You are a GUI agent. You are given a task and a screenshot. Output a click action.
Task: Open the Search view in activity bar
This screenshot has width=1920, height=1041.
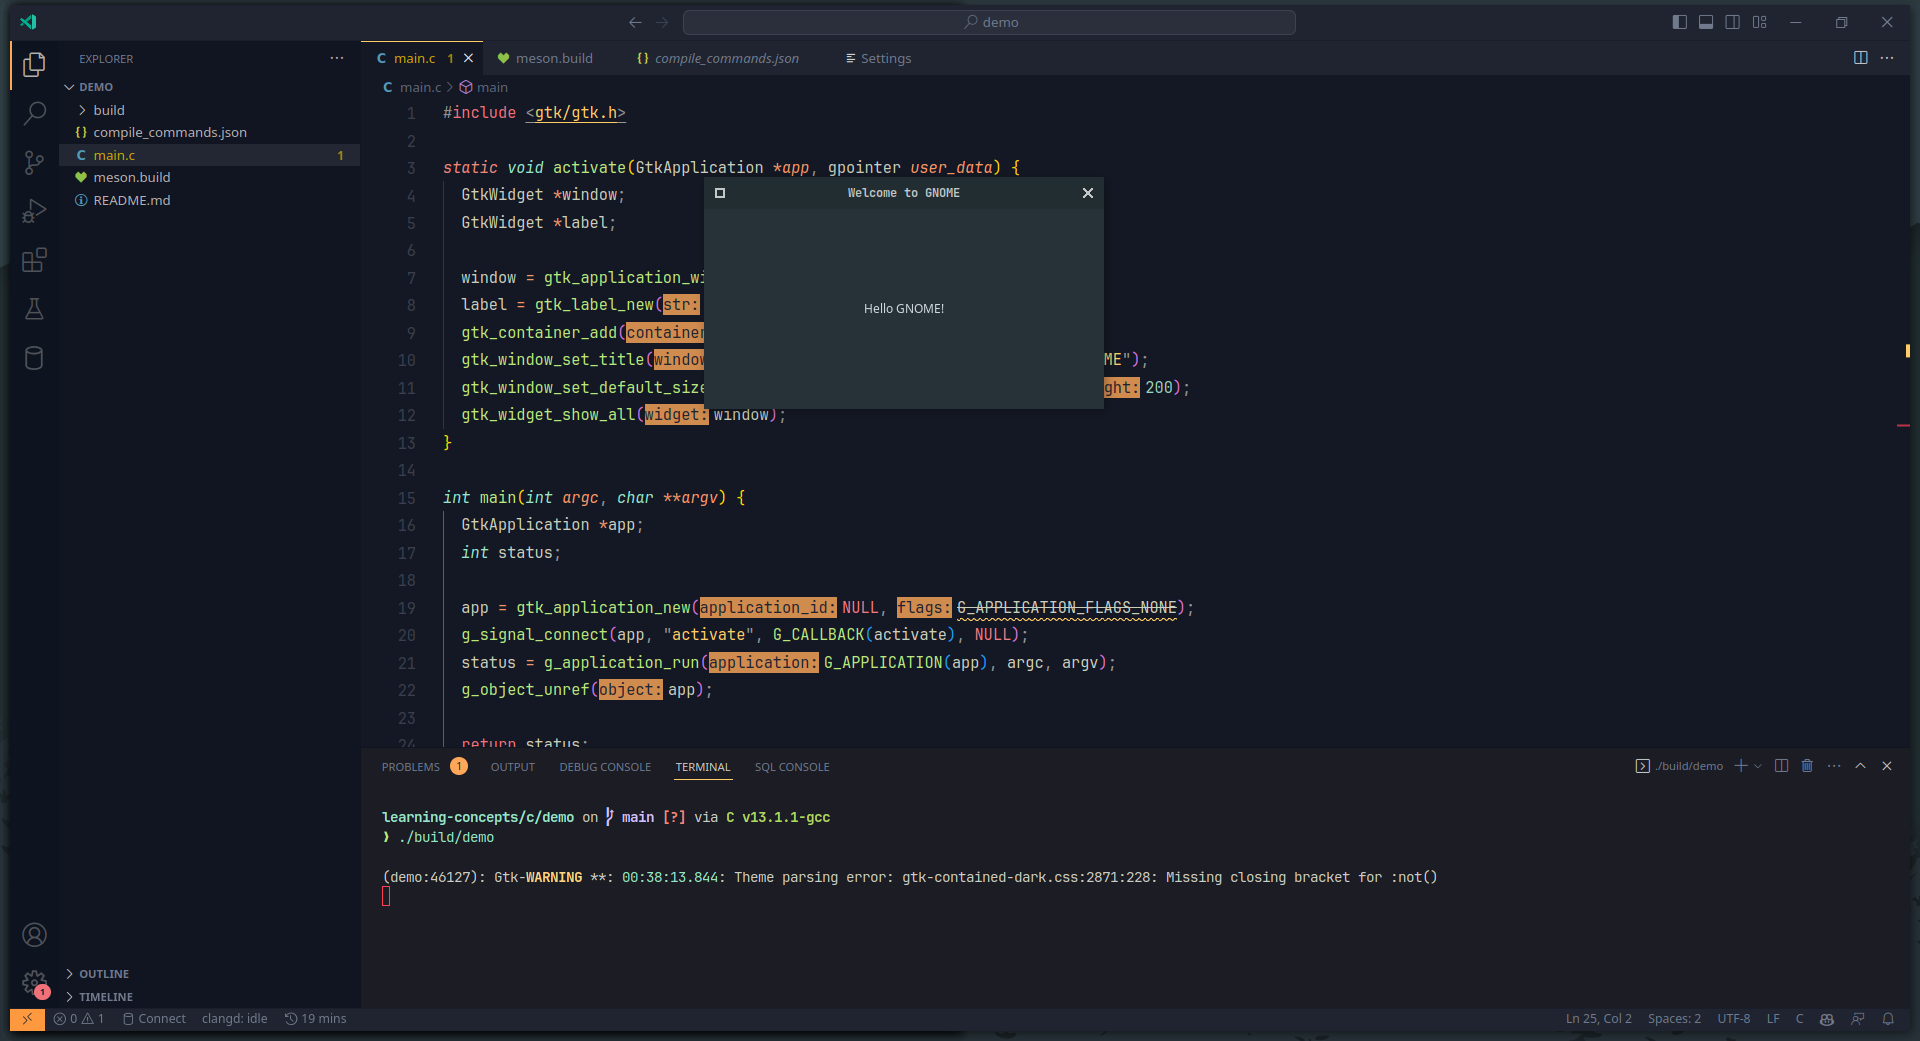34,113
